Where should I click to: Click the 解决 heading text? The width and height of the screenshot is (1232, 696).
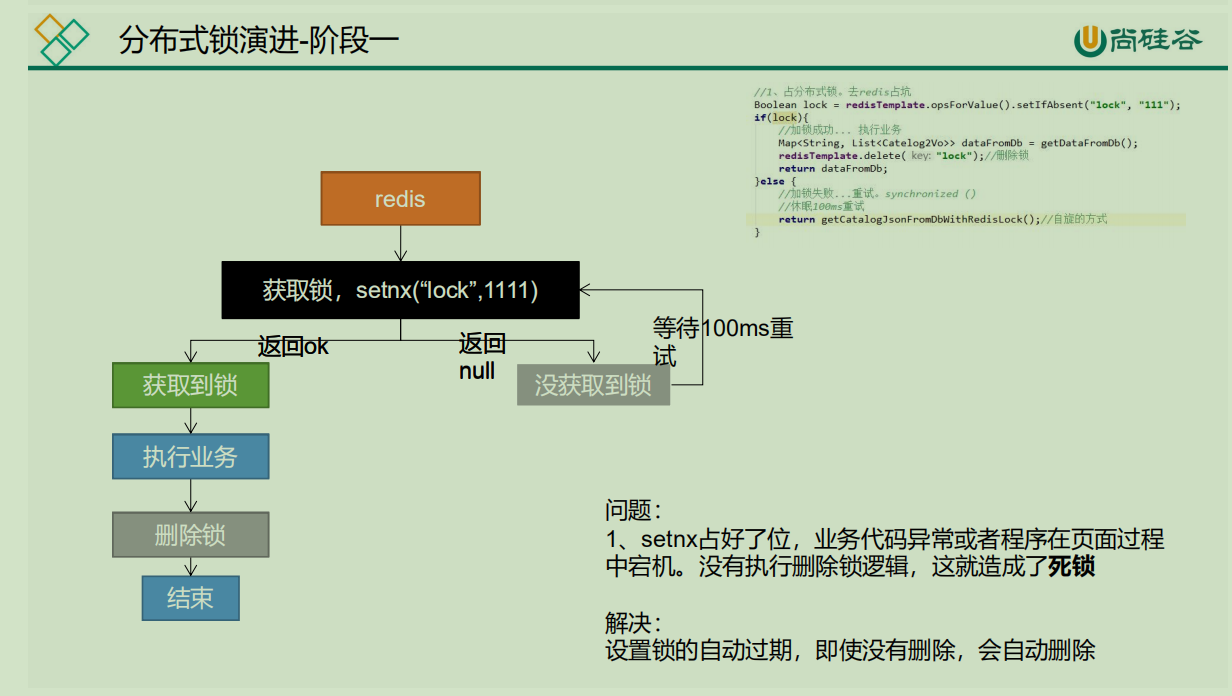point(633,622)
